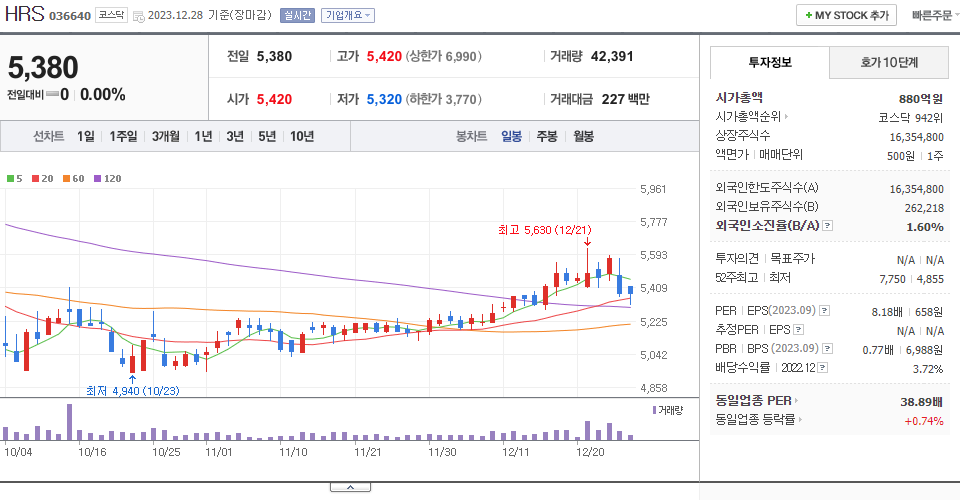Click the 시가총액 value 880억원

coord(921,99)
